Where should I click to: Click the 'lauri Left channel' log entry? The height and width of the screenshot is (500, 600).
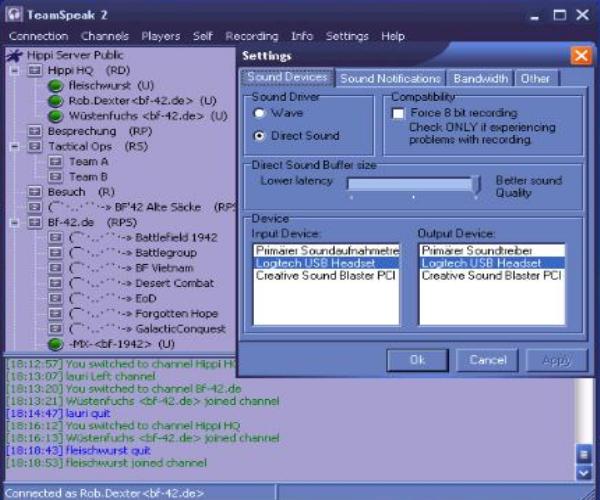coord(81,377)
